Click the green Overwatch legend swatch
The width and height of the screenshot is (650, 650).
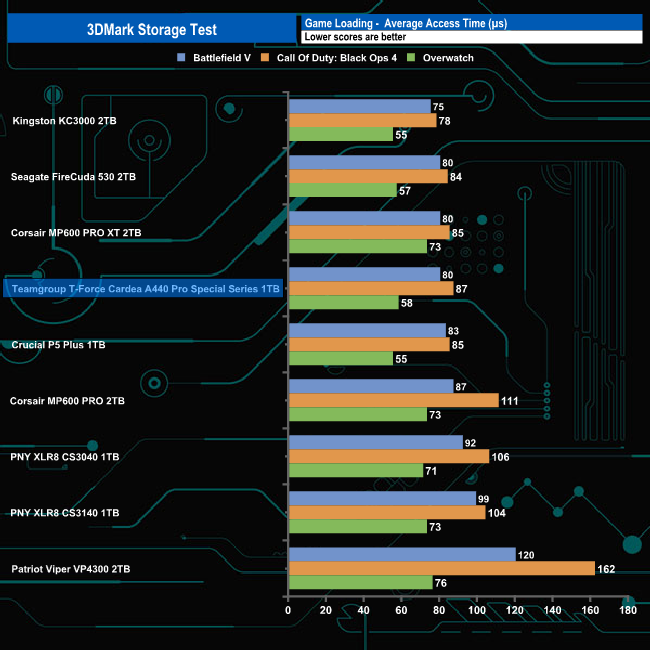point(411,58)
